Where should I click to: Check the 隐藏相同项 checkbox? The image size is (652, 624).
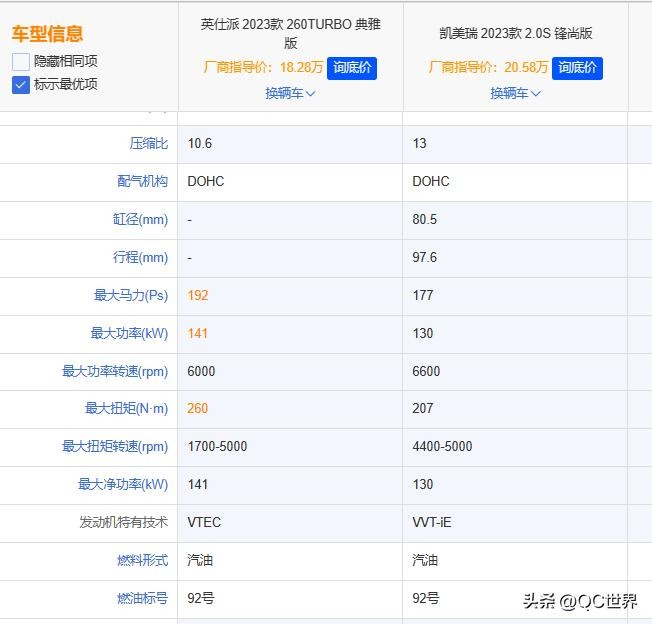pyautogui.click(x=21, y=61)
